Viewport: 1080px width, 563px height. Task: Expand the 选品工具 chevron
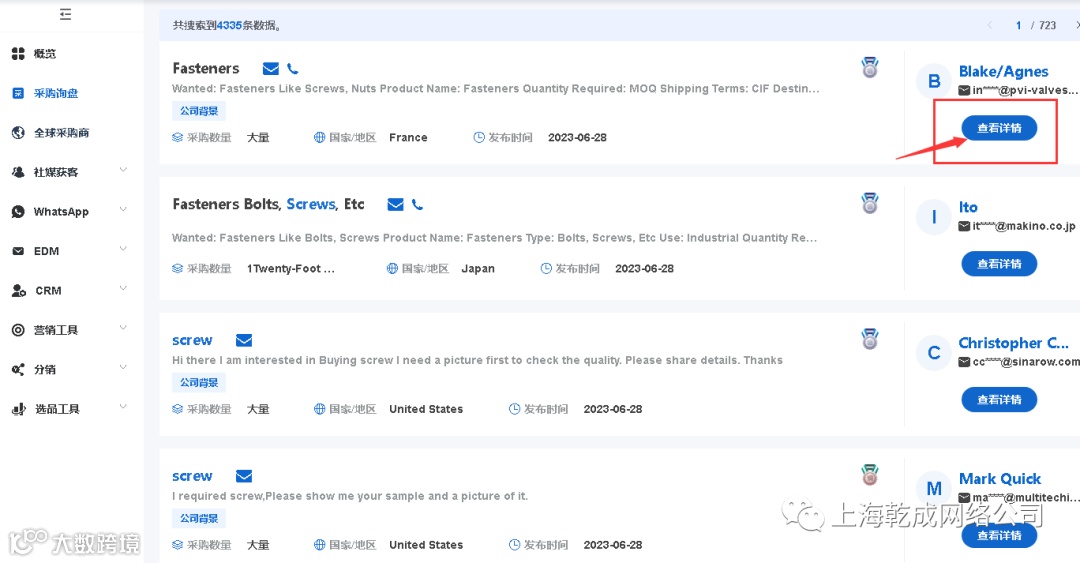tap(123, 406)
